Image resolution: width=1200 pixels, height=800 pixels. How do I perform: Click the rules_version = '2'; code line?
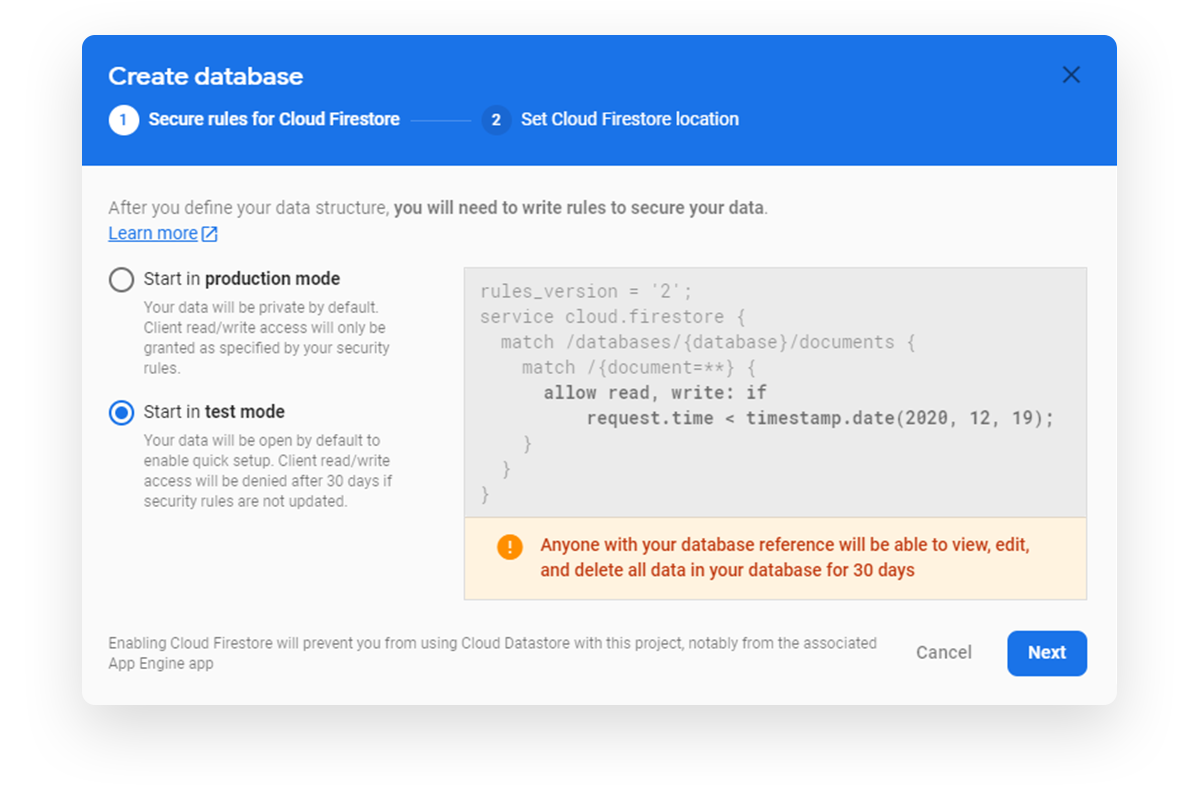586,291
